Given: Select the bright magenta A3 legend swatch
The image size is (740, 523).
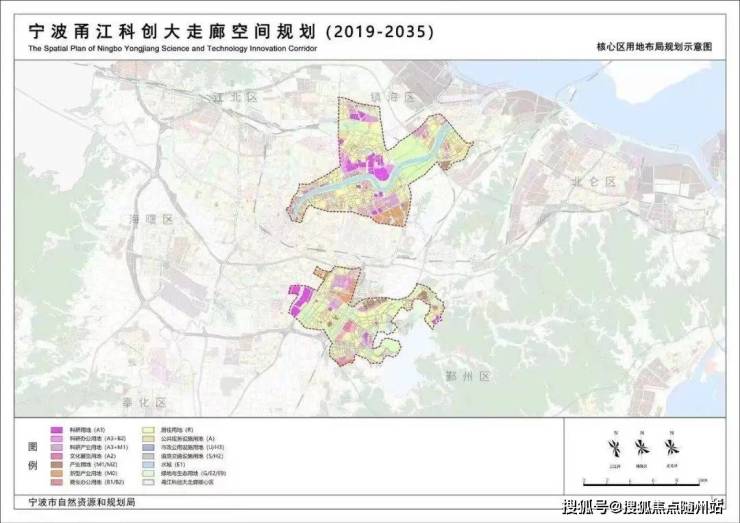Looking at the screenshot, I should tap(57, 430).
